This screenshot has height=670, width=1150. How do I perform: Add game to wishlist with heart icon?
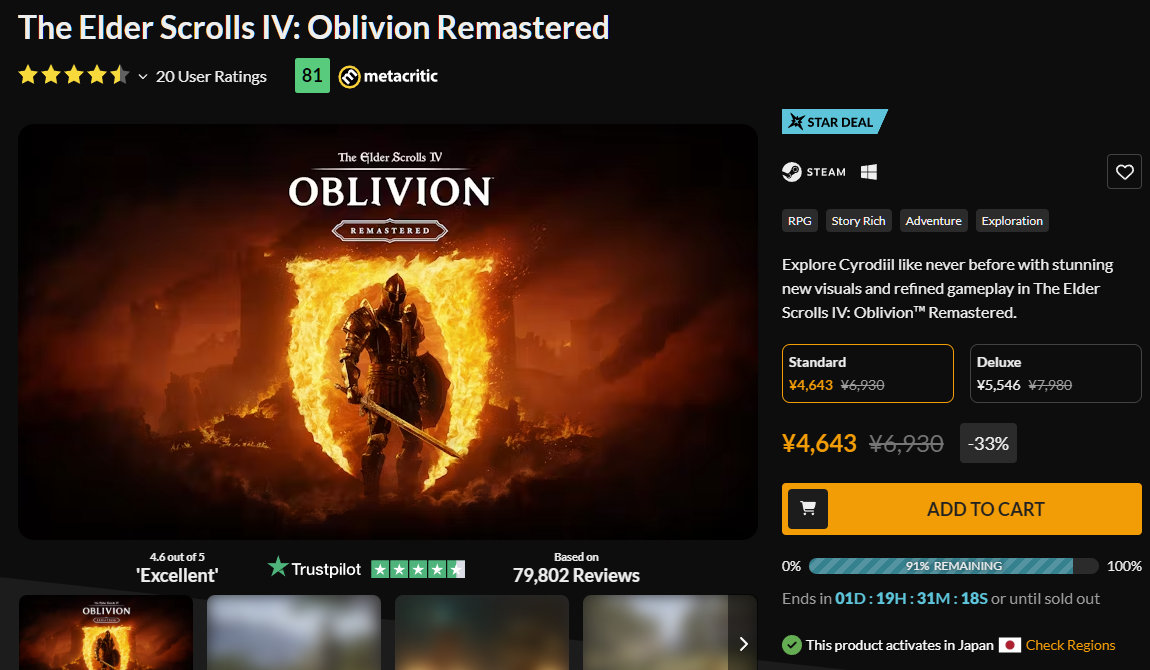pyautogui.click(x=1124, y=172)
